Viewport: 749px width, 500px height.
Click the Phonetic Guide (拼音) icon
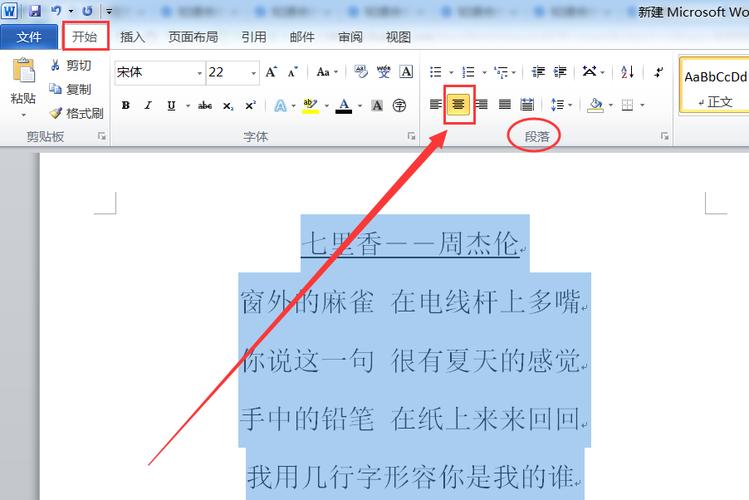(x=384, y=72)
